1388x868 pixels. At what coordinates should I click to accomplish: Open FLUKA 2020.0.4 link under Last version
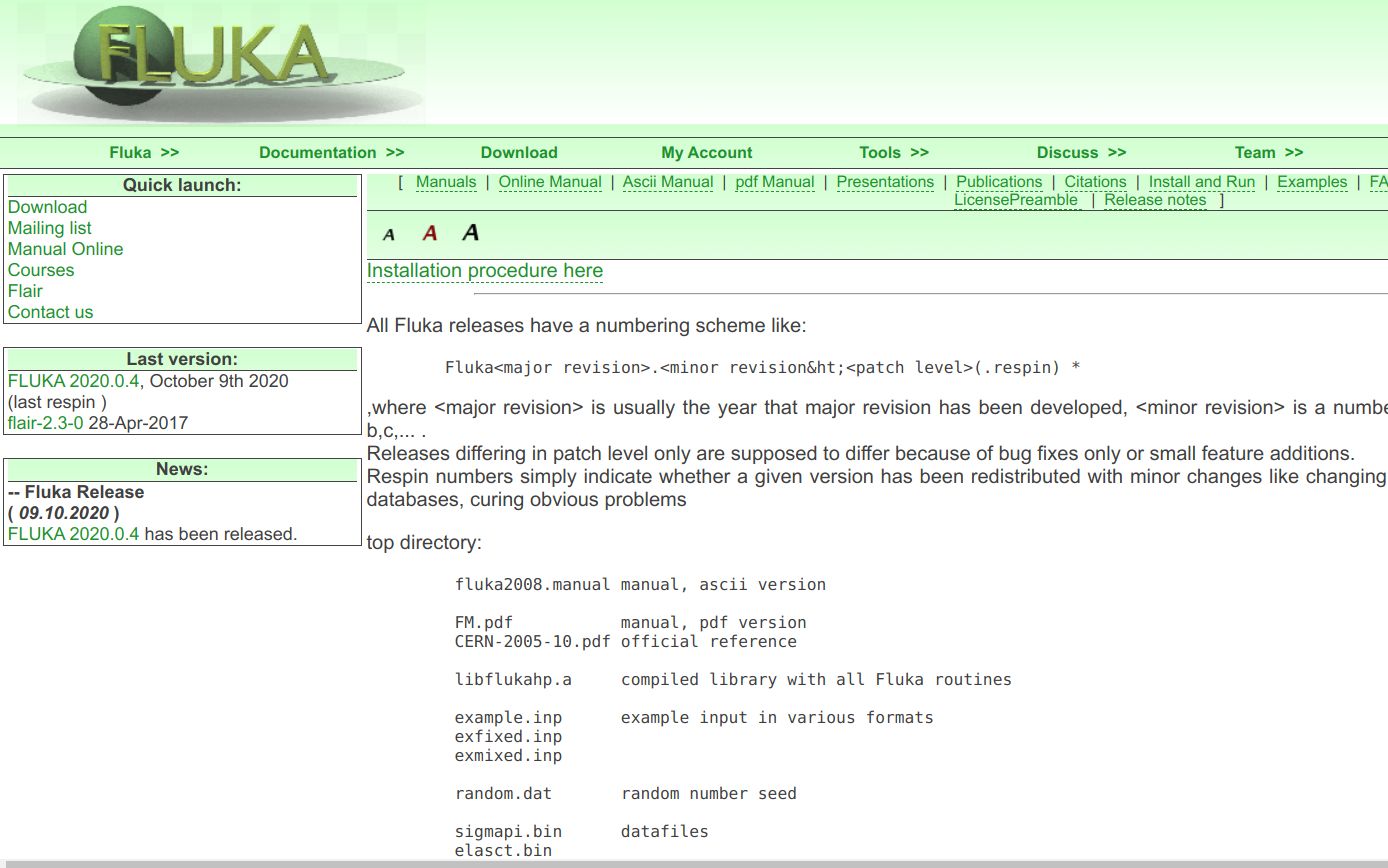74,381
